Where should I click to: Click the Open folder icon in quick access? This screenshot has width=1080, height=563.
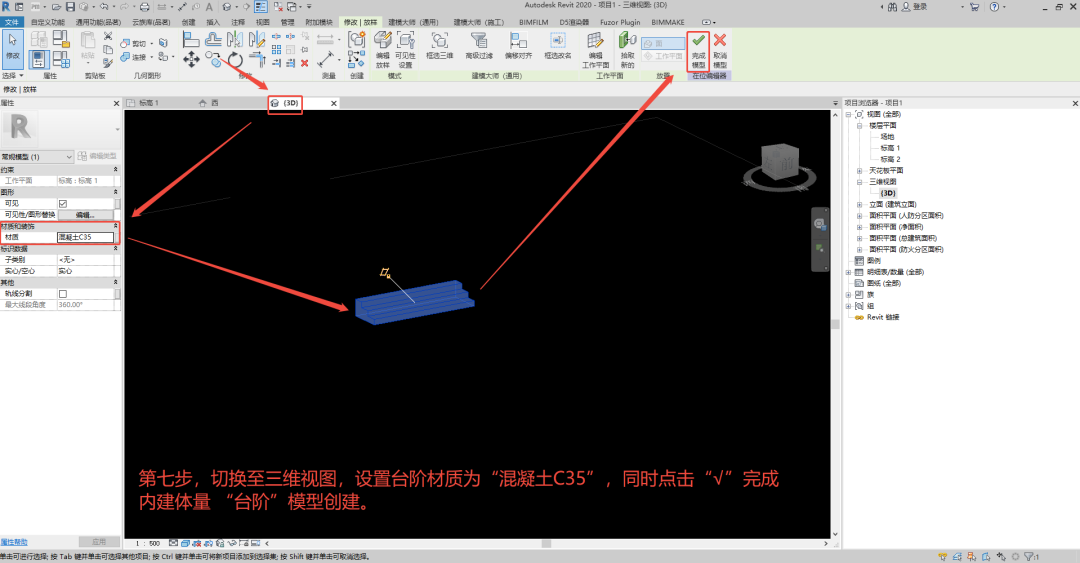[x=56, y=7]
